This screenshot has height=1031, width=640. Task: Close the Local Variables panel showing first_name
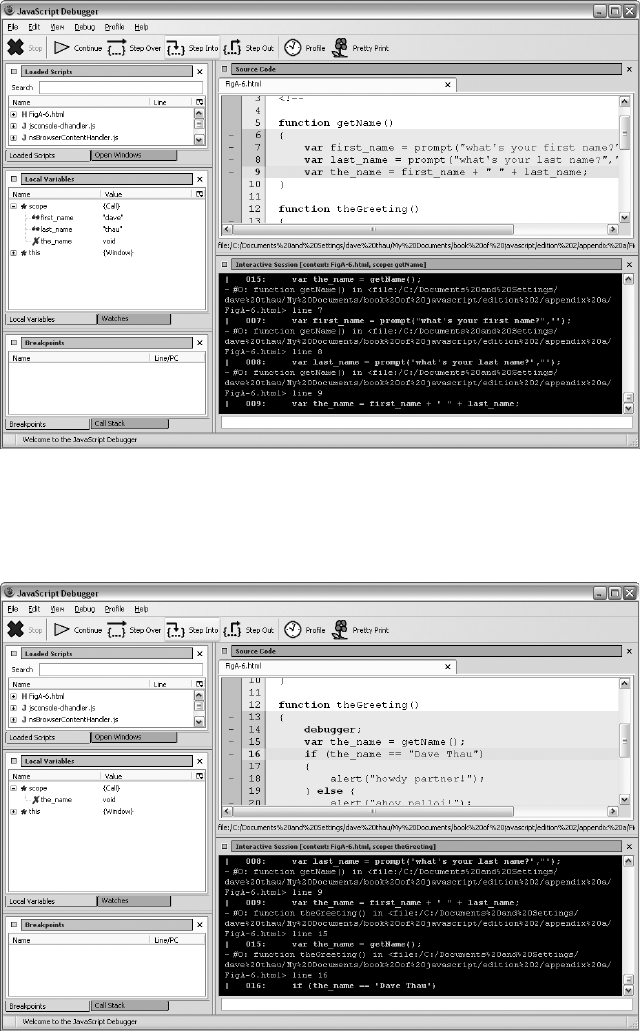pyautogui.click(x=200, y=179)
